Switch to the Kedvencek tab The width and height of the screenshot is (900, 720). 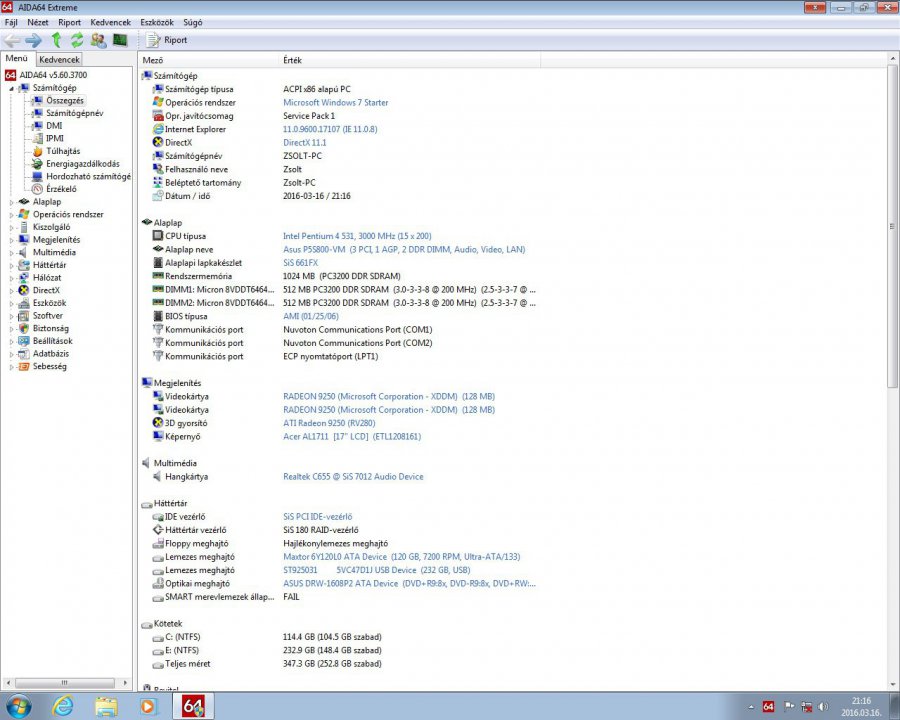point(60,59)
